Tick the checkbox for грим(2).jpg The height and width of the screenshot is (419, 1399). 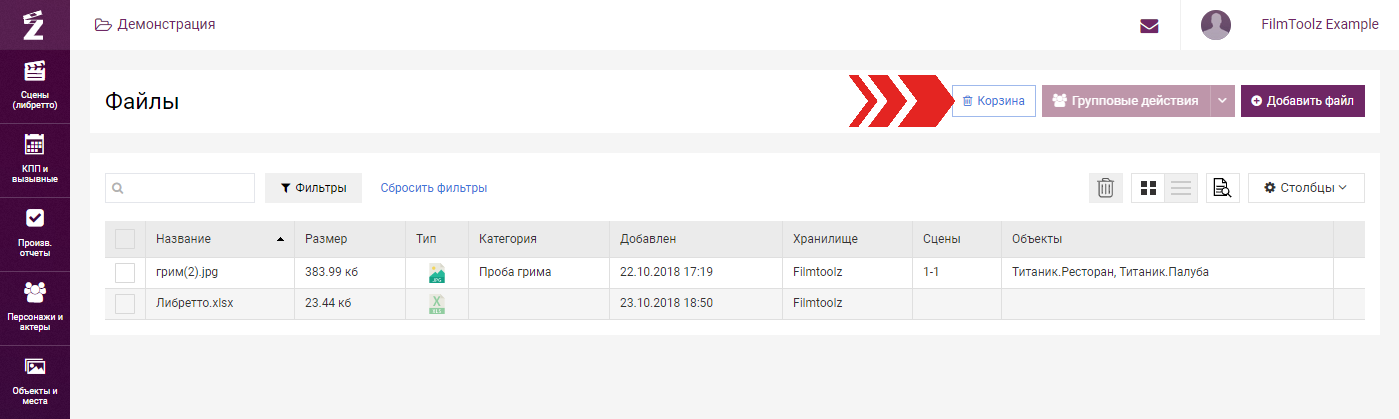tap(125, 273)
